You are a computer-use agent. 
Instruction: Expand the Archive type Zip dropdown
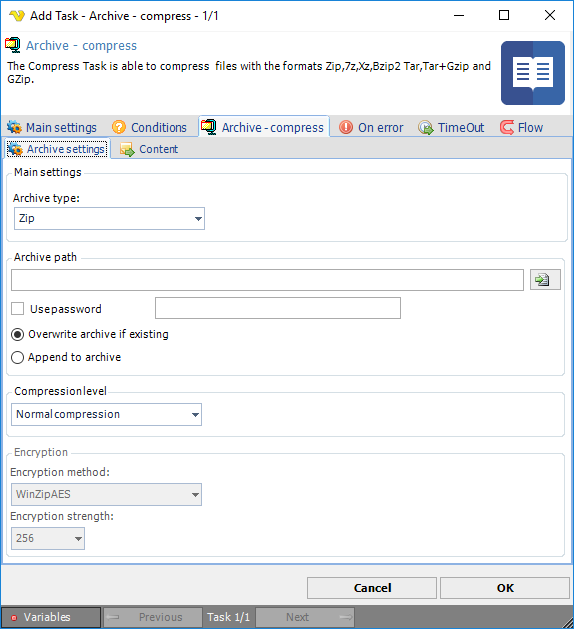coord(109,219)
